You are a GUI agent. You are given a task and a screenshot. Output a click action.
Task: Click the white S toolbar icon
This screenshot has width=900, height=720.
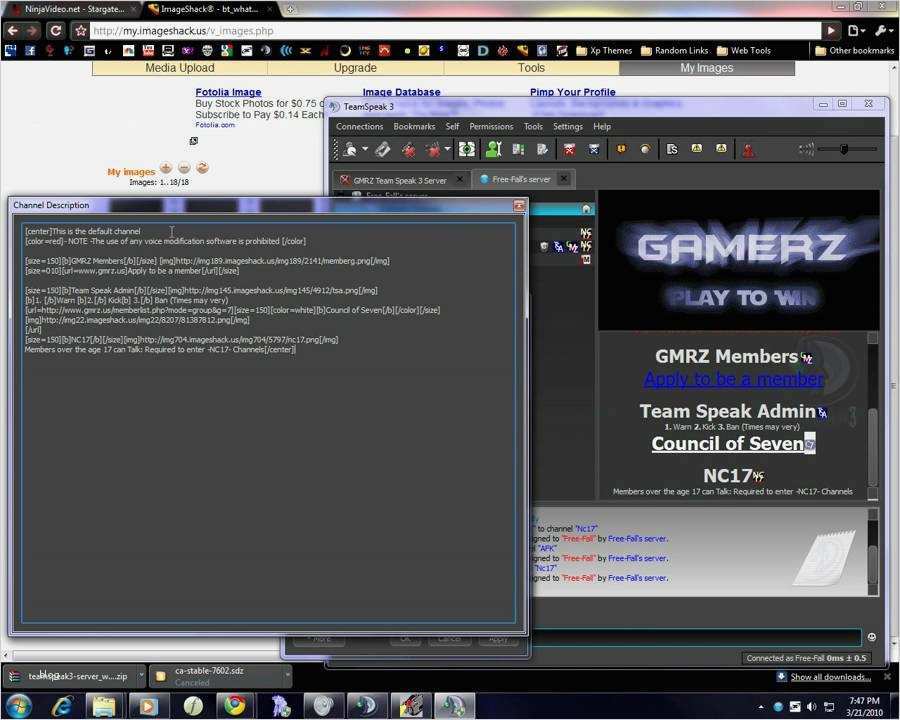pos(672,150)
